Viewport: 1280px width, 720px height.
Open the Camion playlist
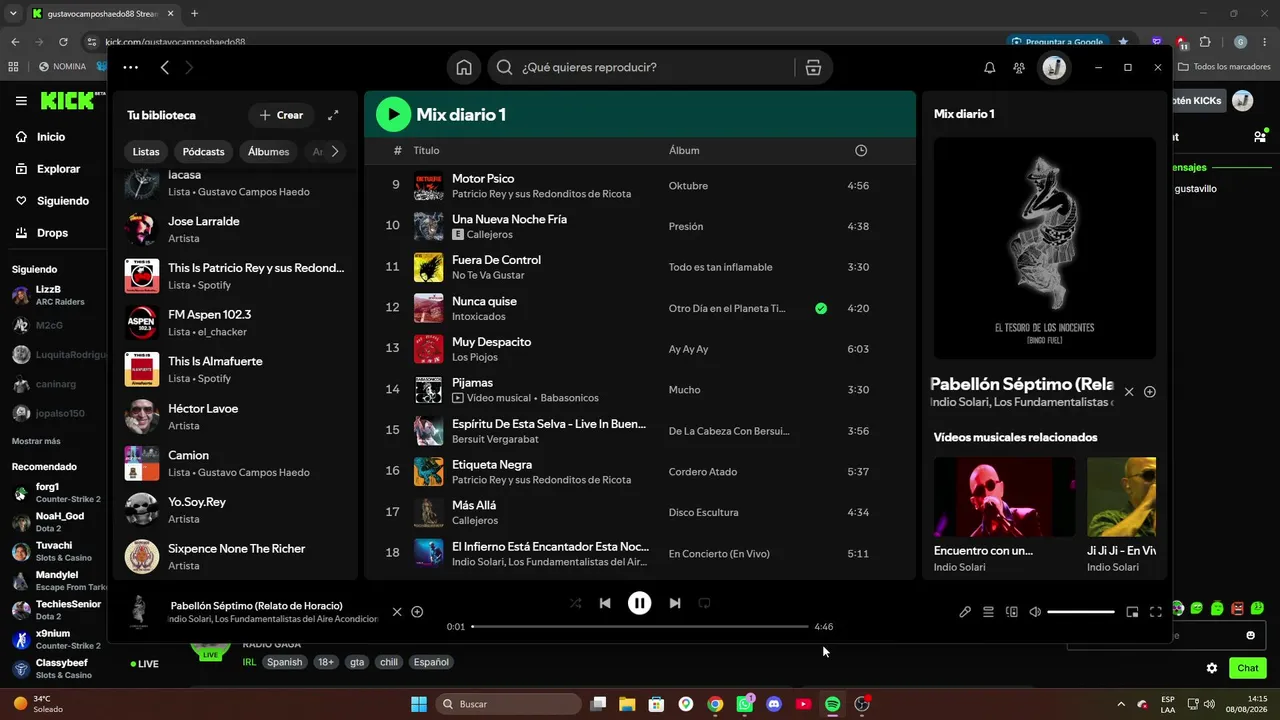pos(235,463)
